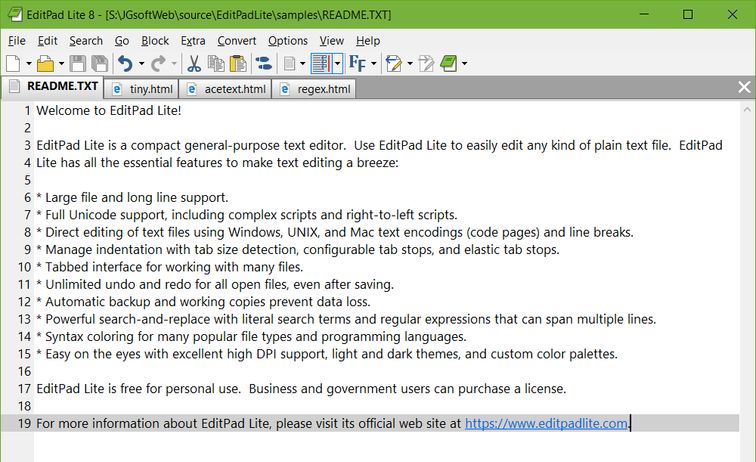This screenshot has width=756, height=462.
Task: Click the scrollbar up arrow
Action: tap(747, 110)
